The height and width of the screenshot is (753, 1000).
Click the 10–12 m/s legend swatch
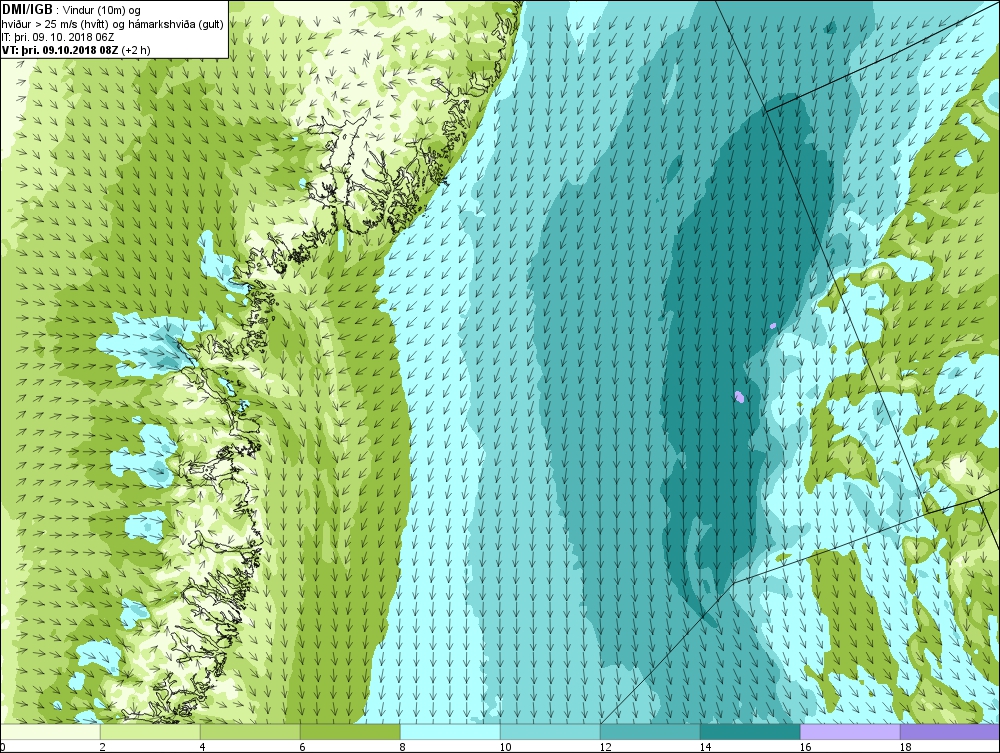click(x=550, y=732)
